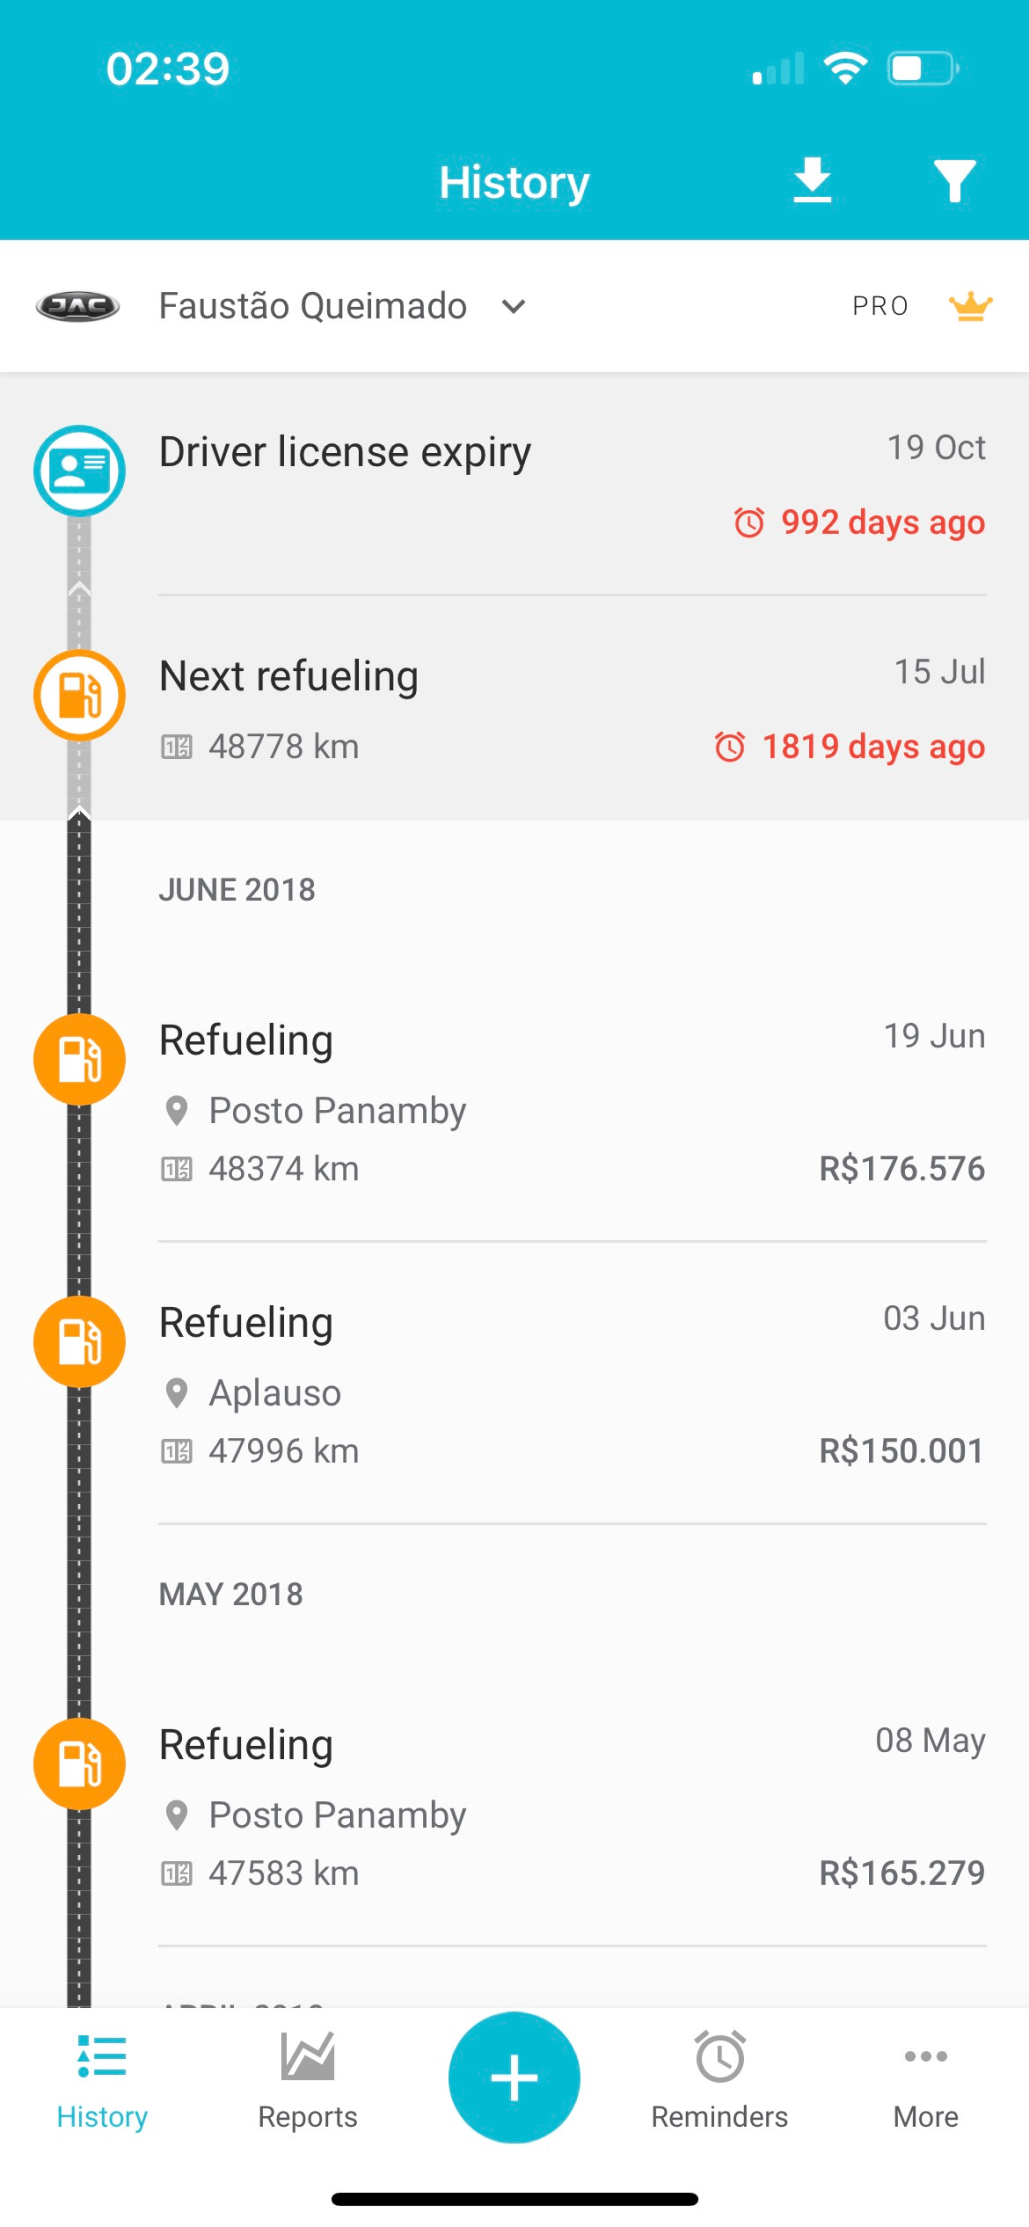Tap the PRO label
The height and width of the screenshot is (2227, 1029).
click(880, 306)
